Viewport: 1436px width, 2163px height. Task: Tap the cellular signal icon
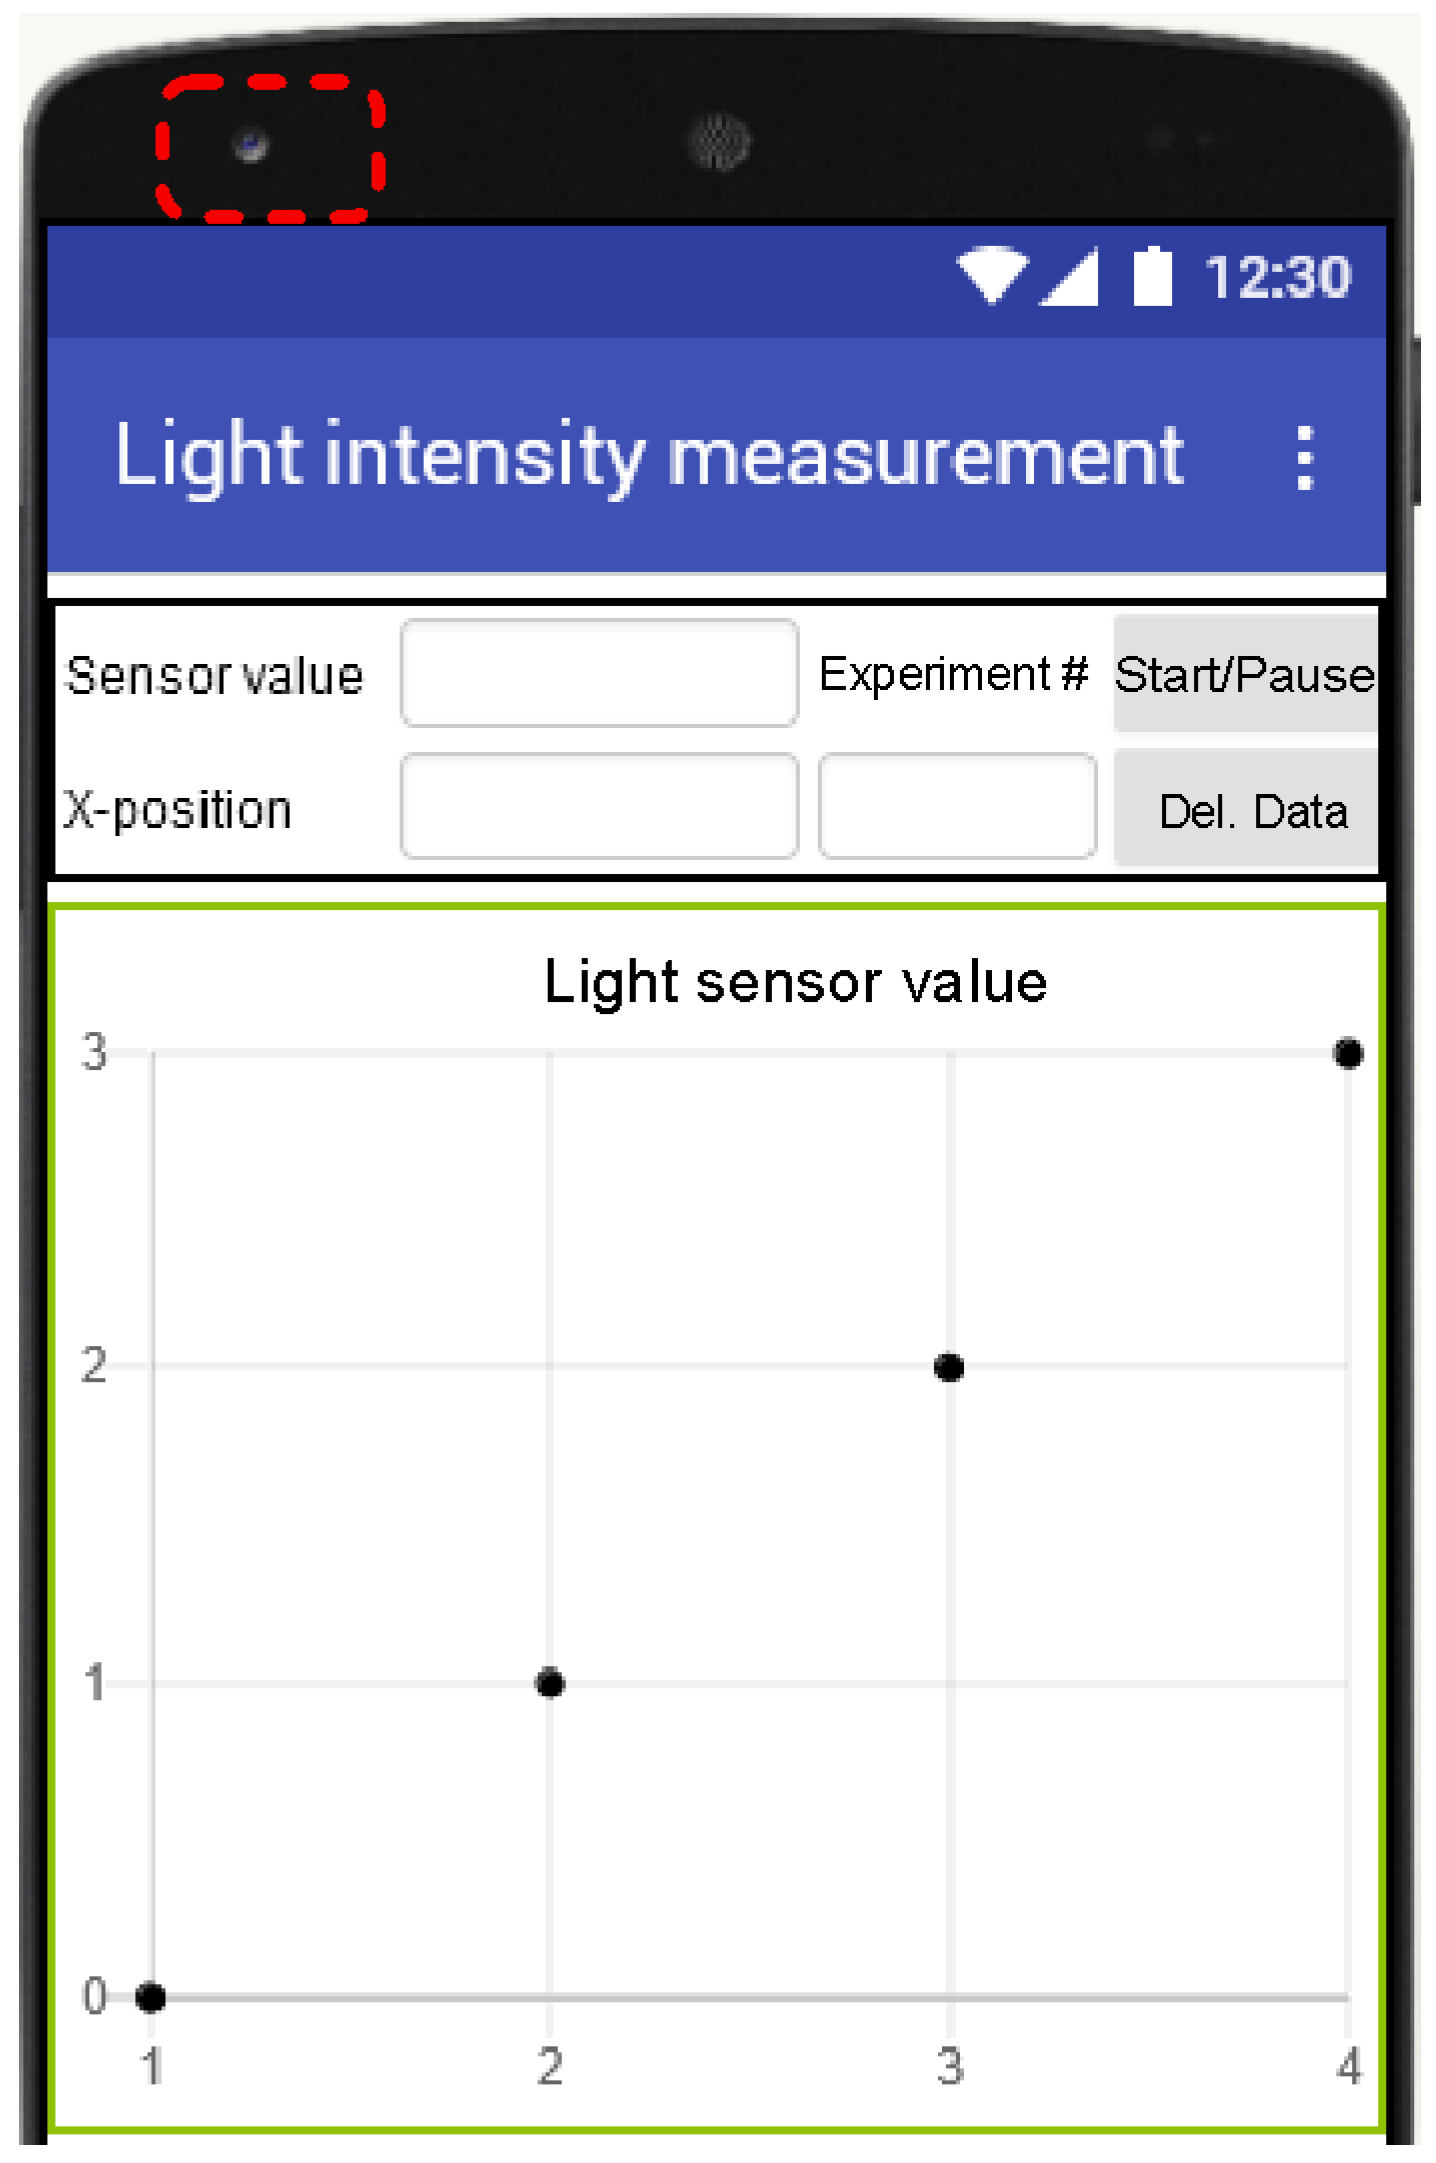point(1071,276)
